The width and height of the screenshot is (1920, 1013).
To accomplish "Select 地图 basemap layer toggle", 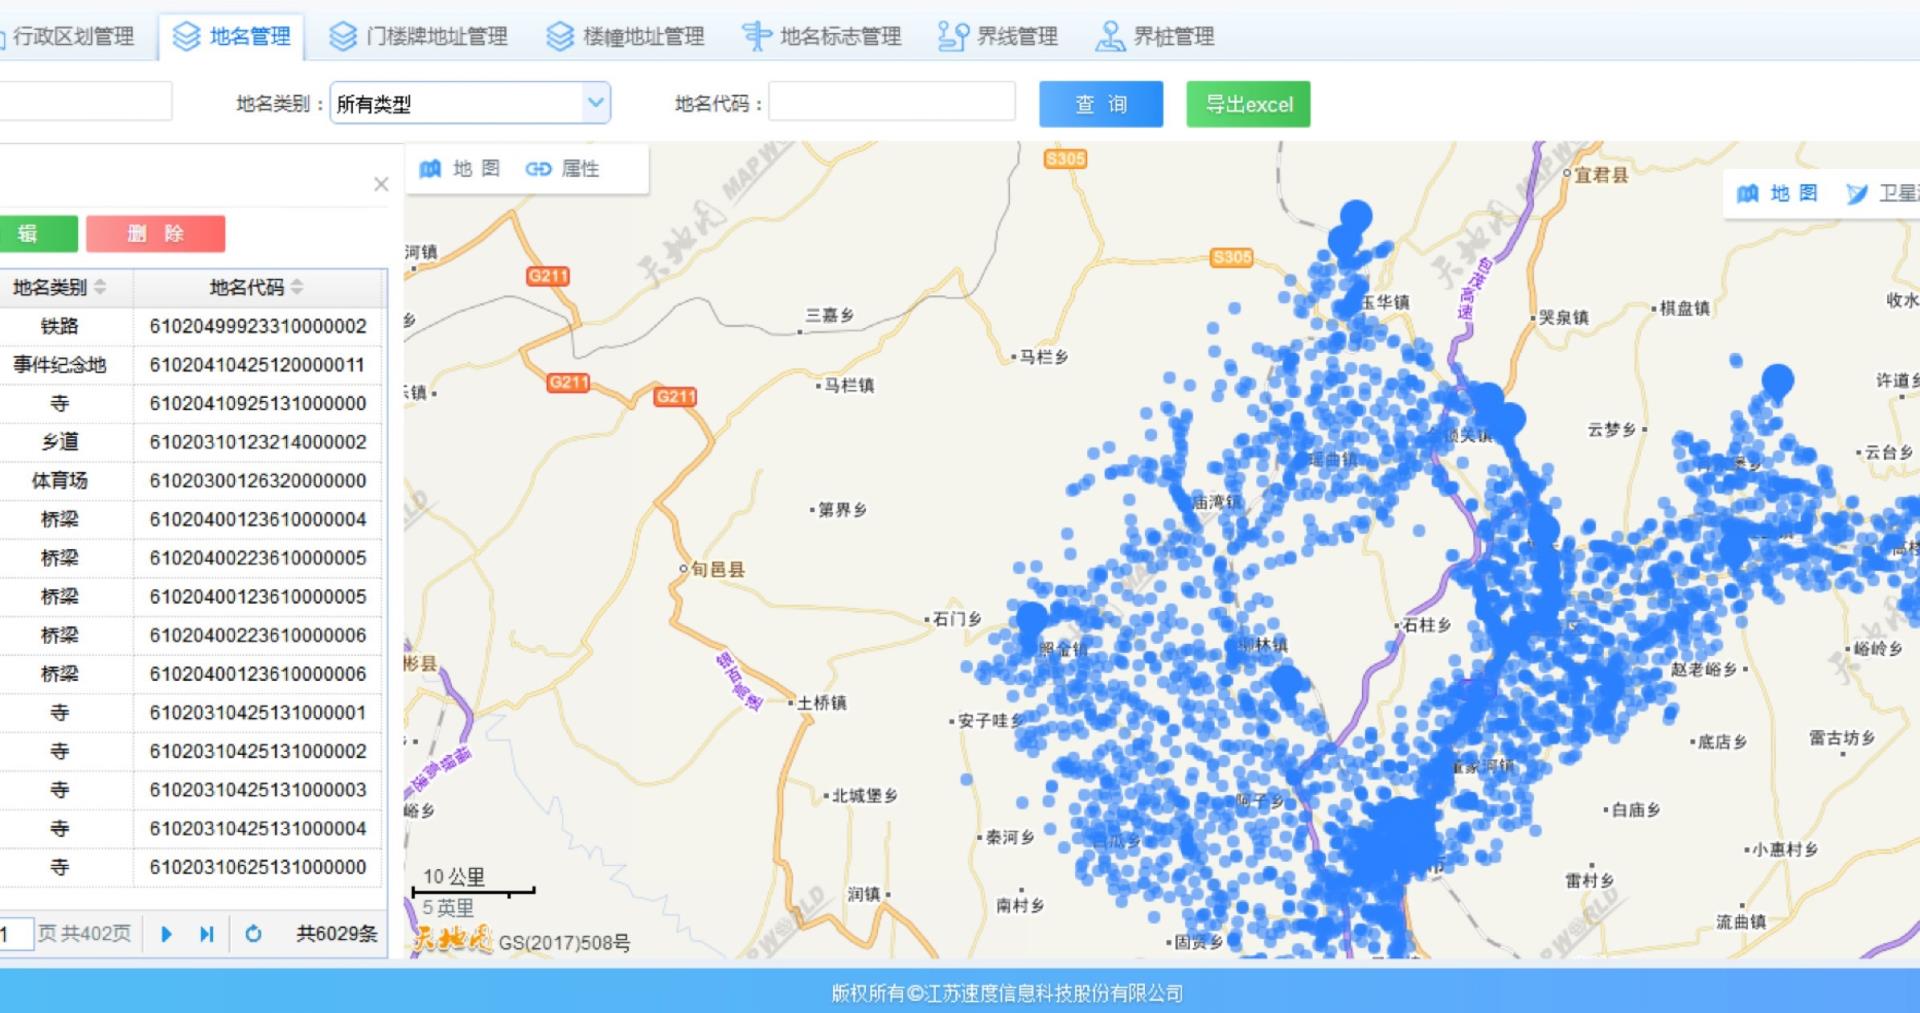I will pos(1777,193).
